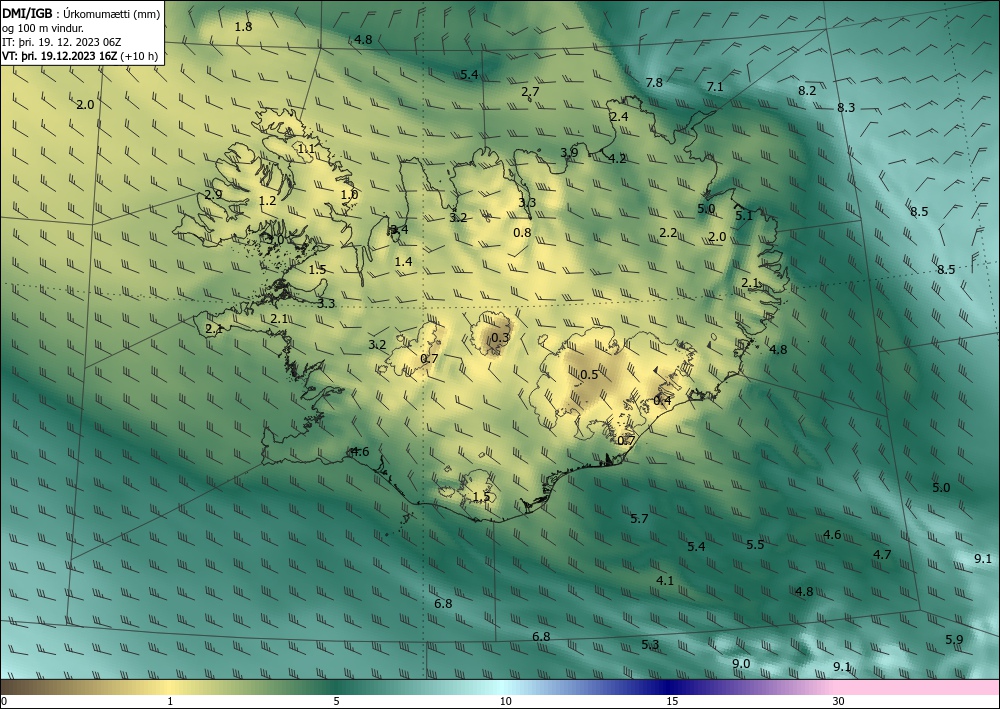Click the 15 tick label on the color scale
1000x709 pixels.
pos(672,701)
